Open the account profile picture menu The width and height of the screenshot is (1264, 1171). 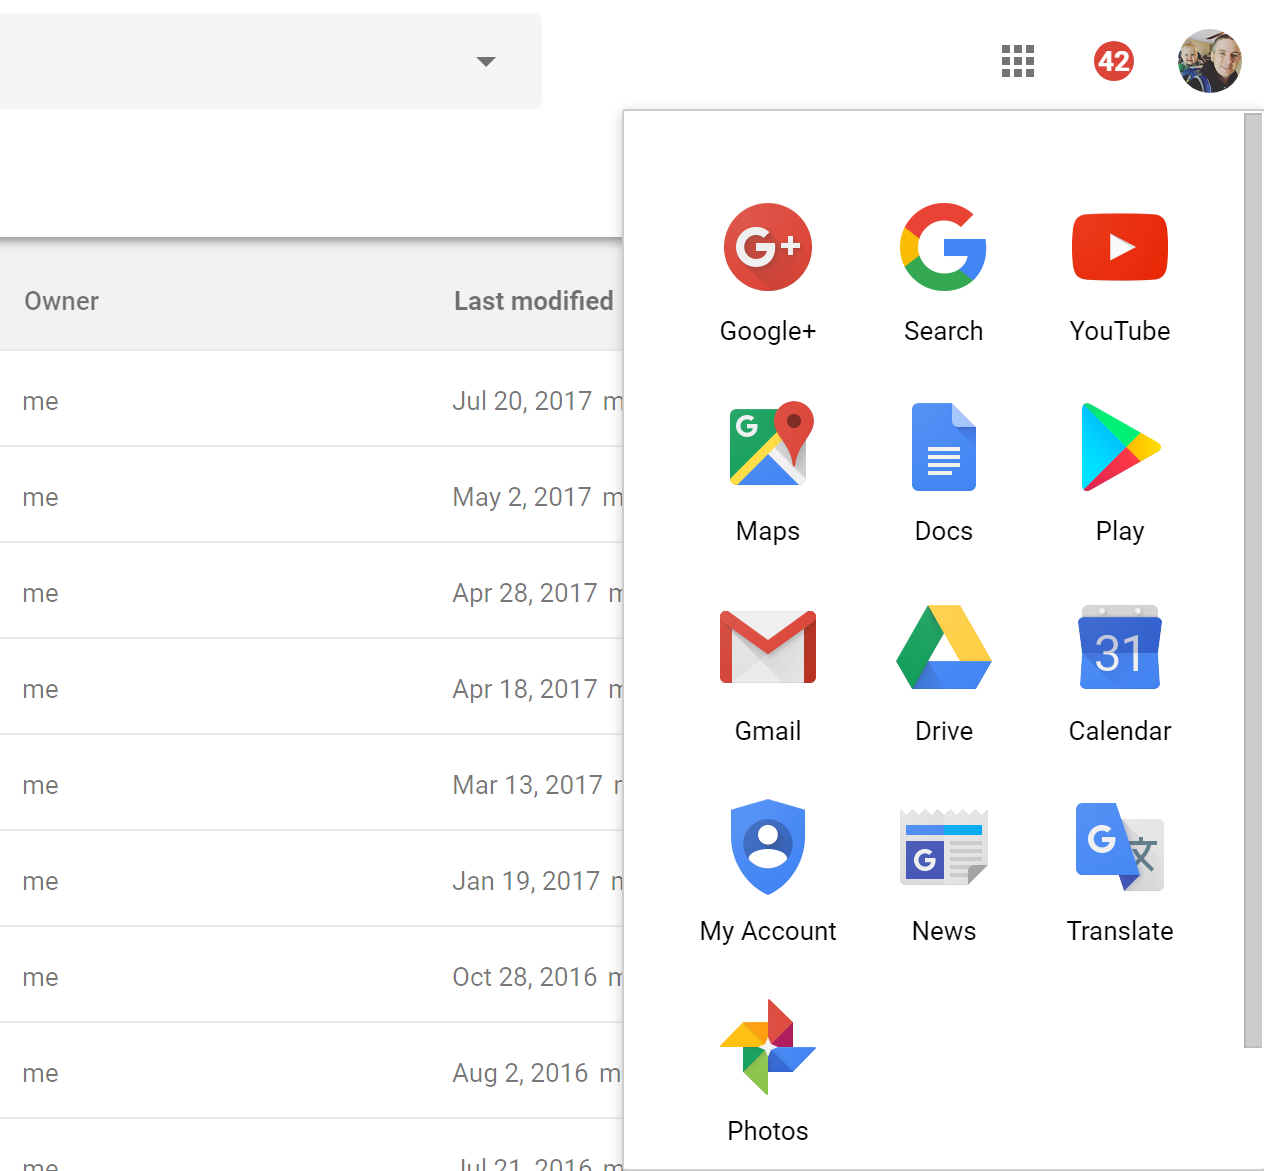1210,61
